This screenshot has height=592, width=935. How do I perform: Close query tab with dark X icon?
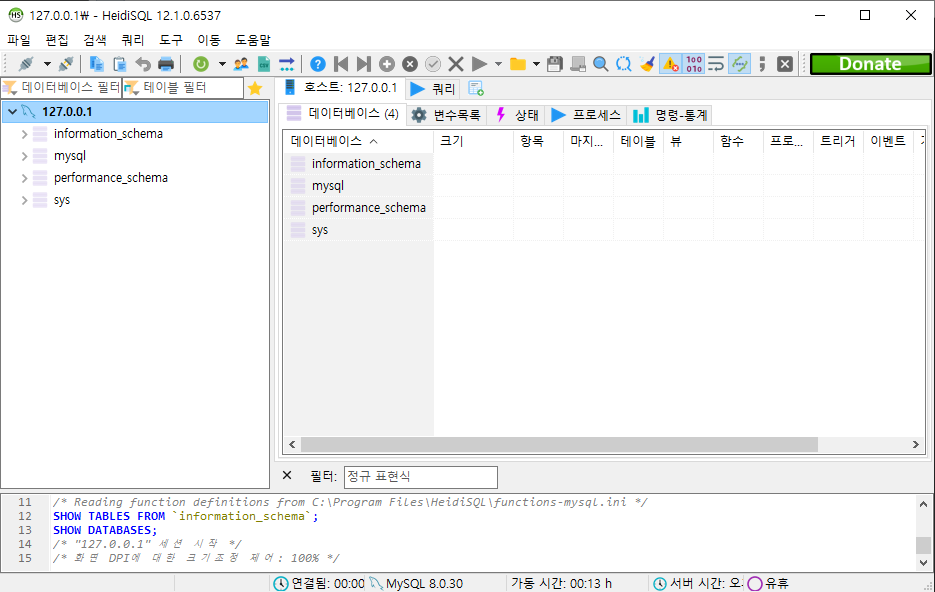[785, 64]
